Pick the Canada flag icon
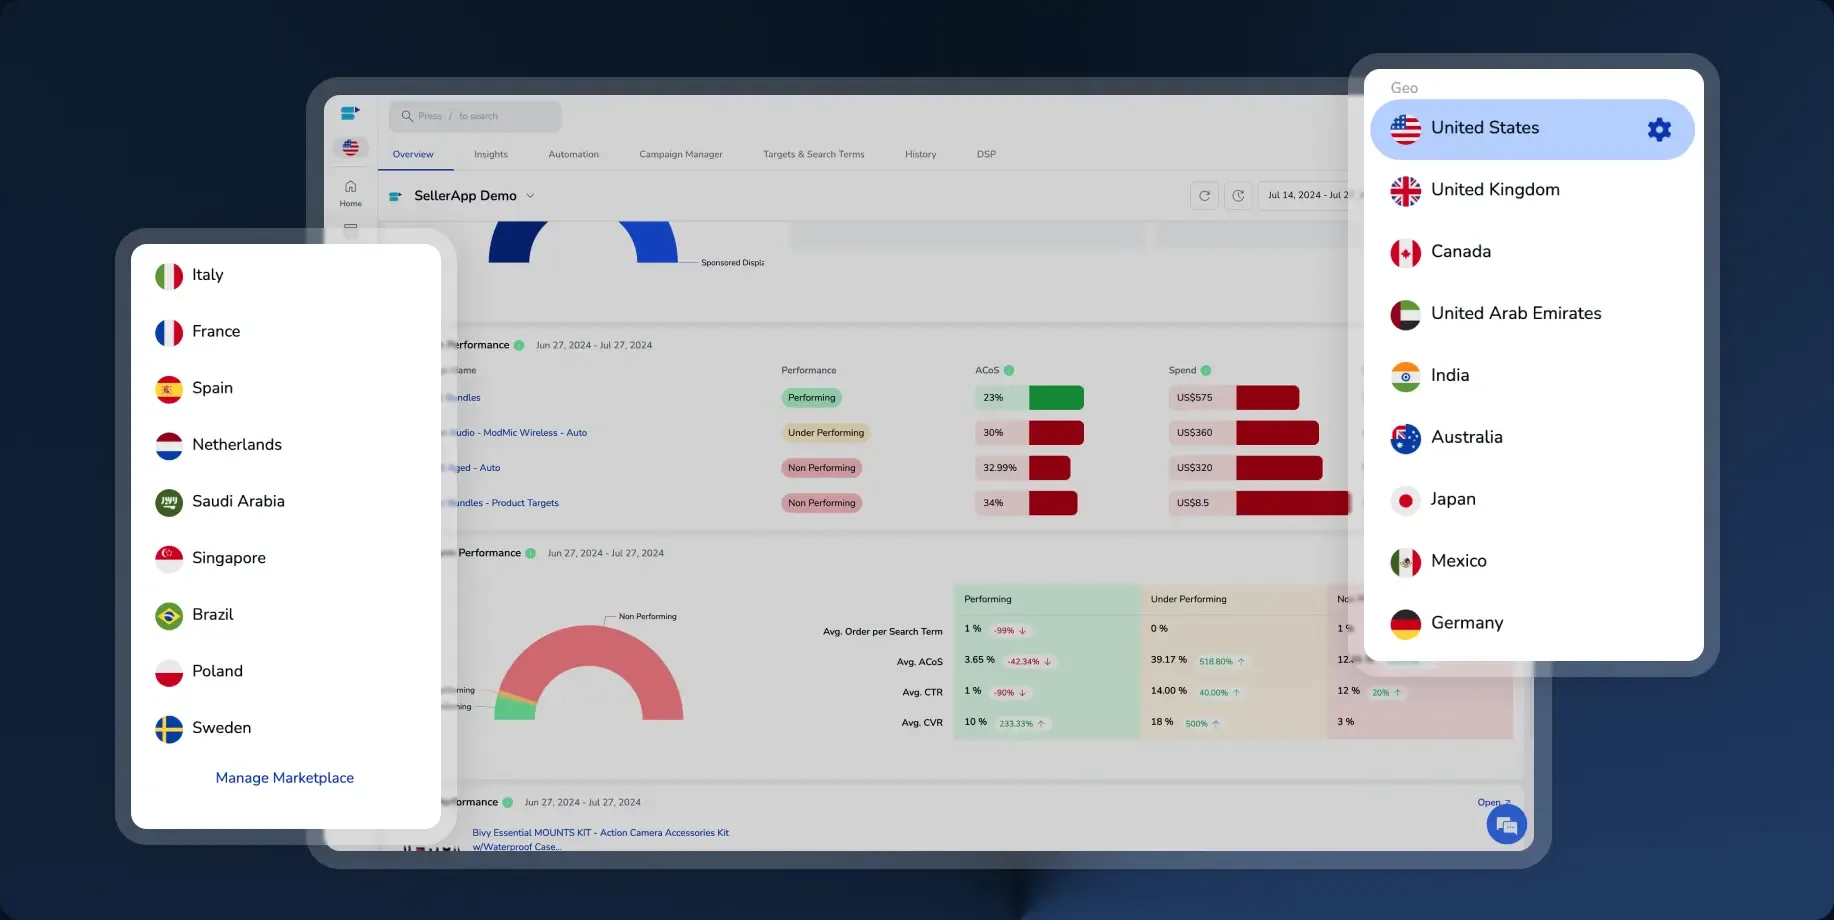Screen dimensions: 1834x920 (x=1405, y=253)
